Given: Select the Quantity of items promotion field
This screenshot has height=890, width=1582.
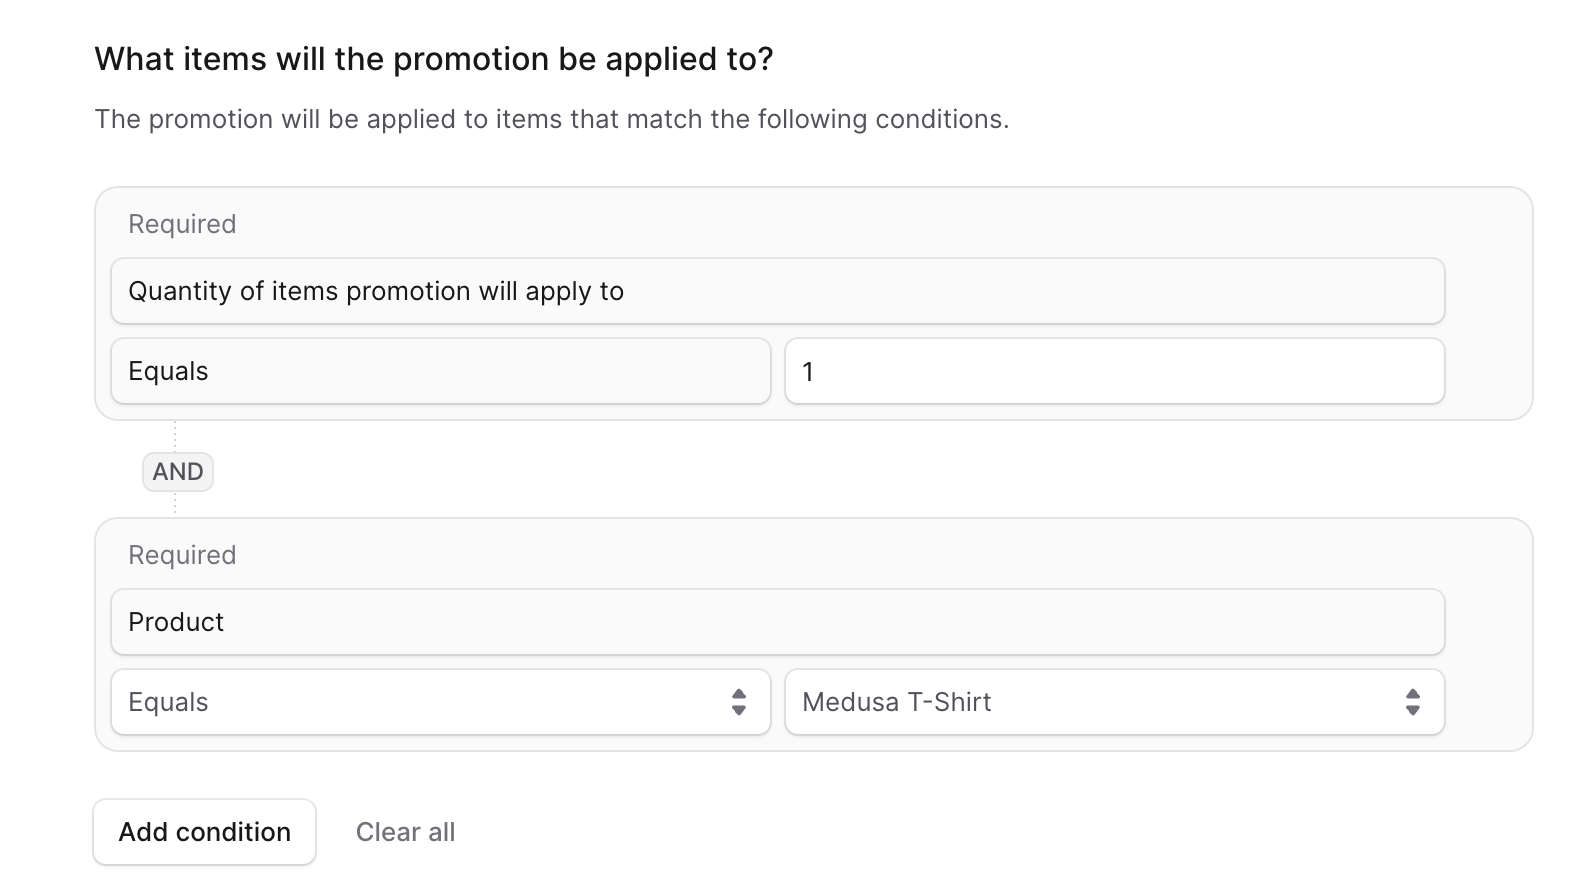Looking at the screenshot, I should (777, 291).
